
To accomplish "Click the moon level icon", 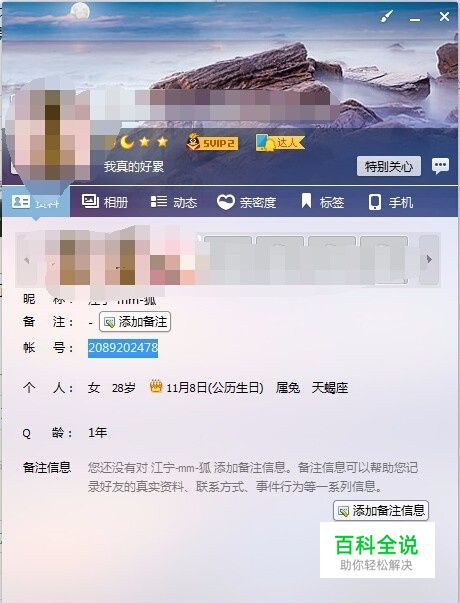I will click(x=127, y=142).
